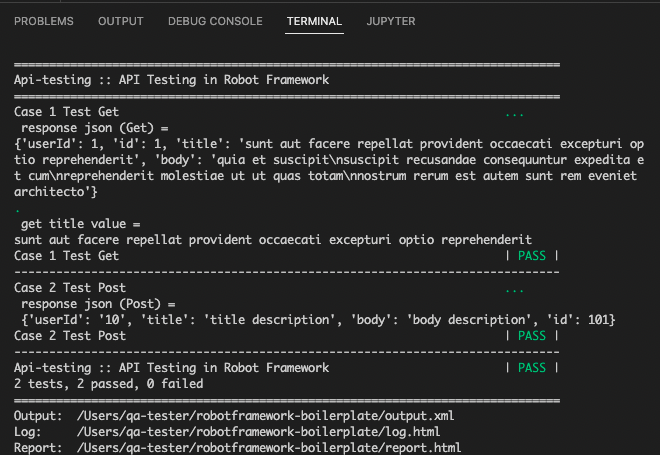Click the 'response json (Get) =' line
The width and height of the screenshot is (660, 455).
[x=95, y=128]
